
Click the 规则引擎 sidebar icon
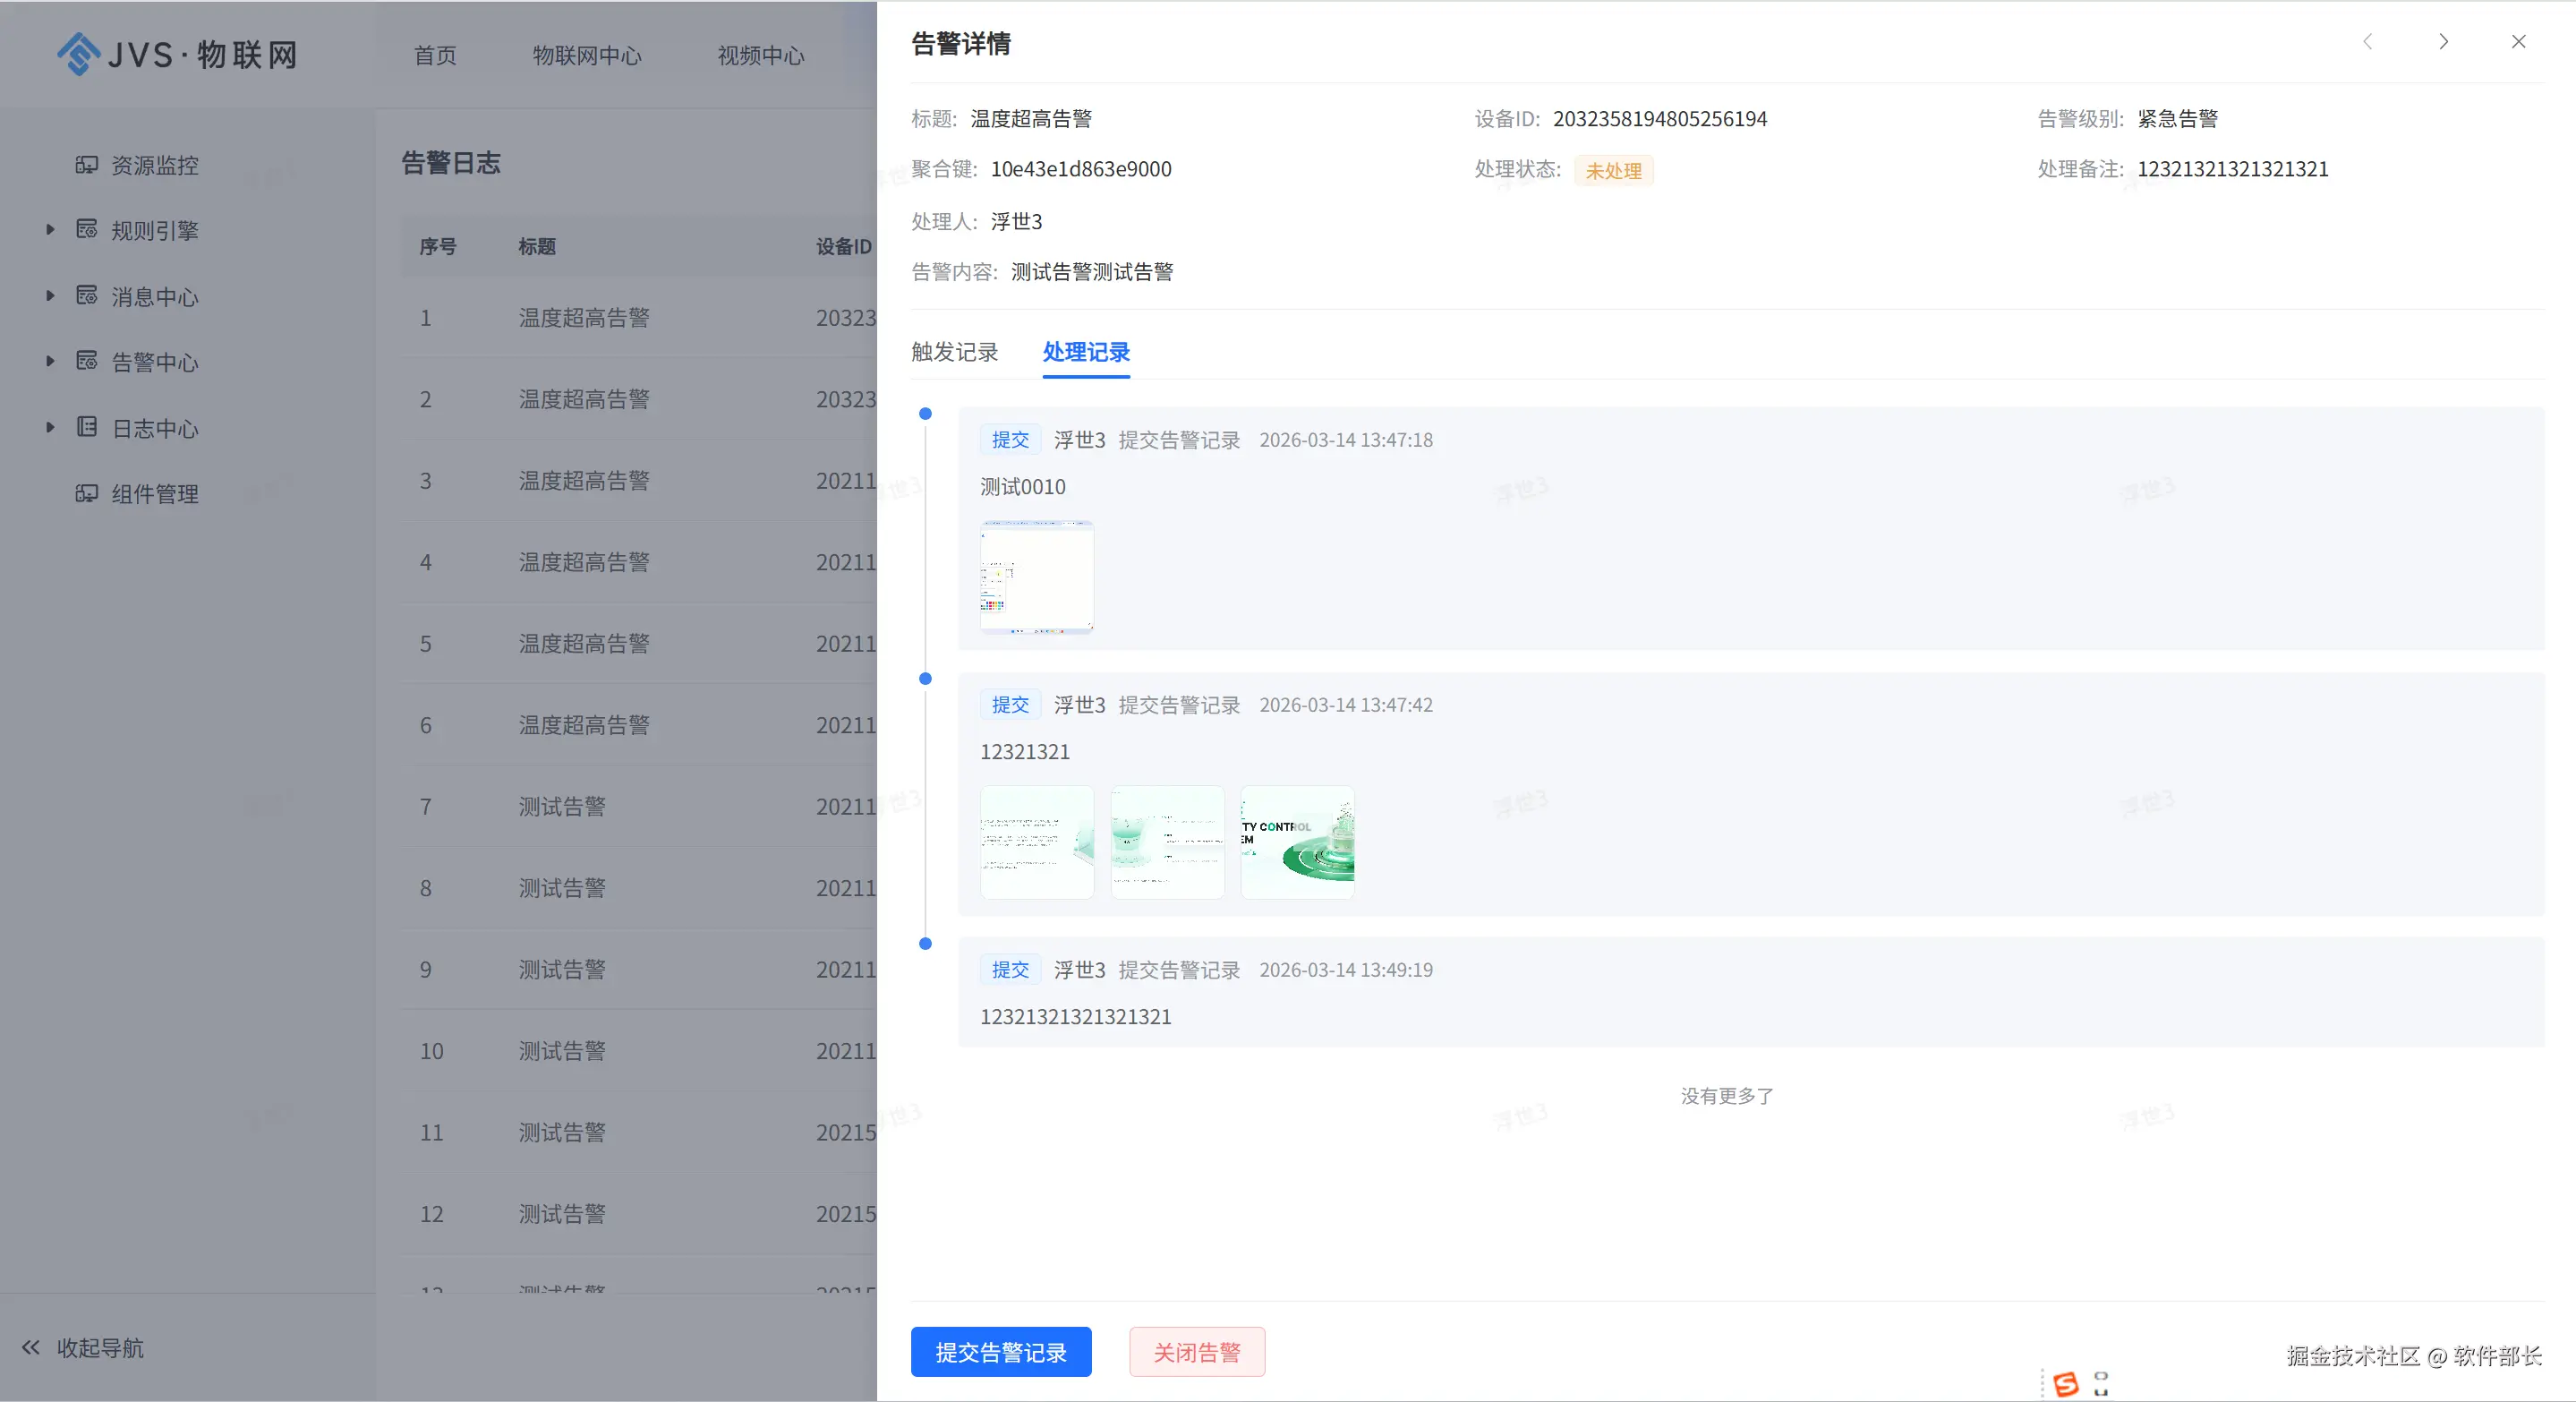87,229
